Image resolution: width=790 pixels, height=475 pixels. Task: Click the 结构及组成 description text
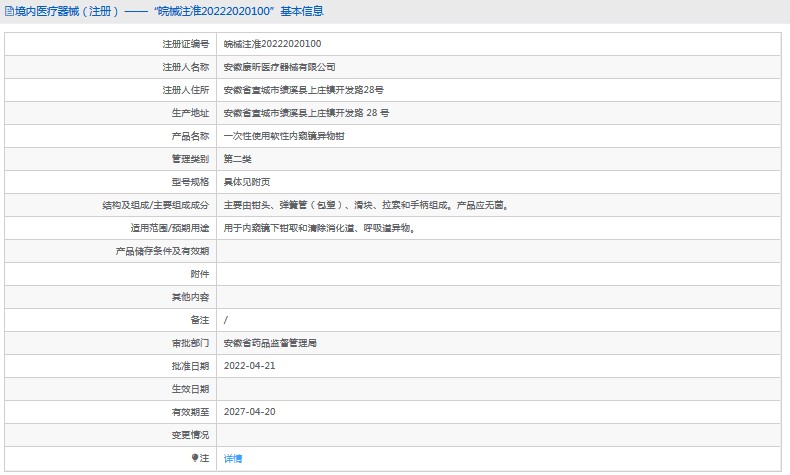click(366, 205)
